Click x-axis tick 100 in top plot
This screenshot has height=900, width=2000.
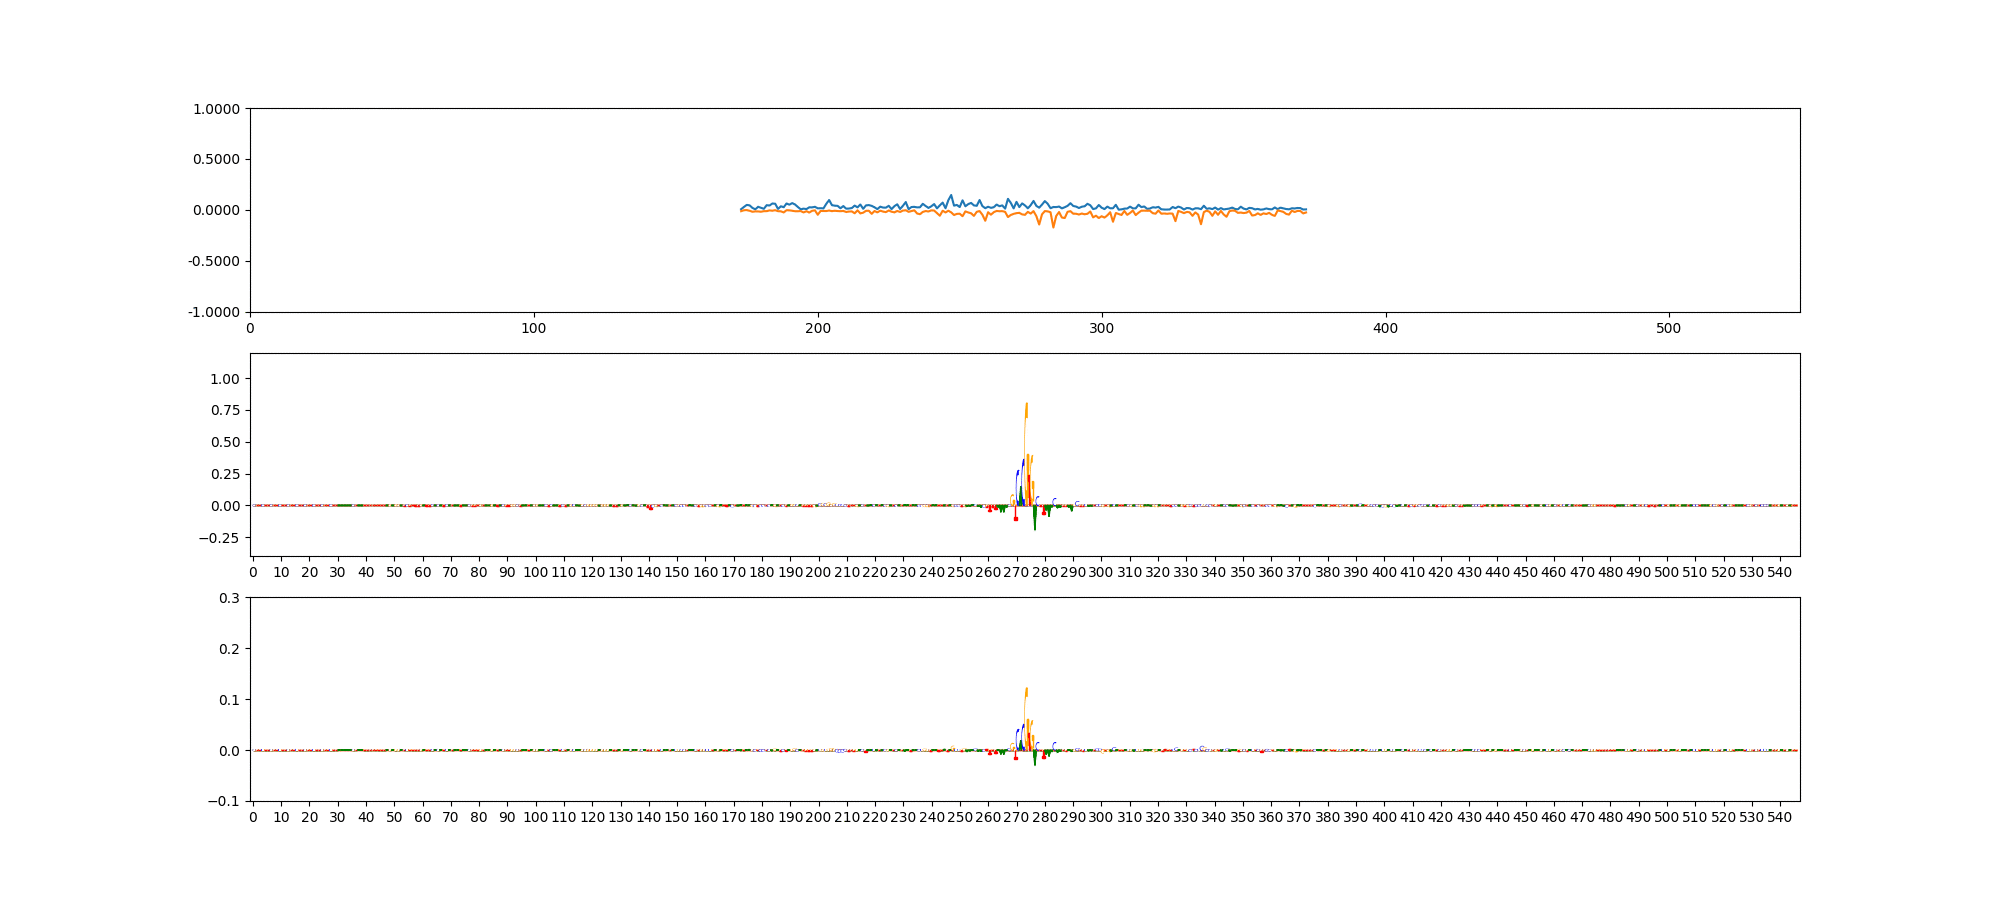coord(534,328)
